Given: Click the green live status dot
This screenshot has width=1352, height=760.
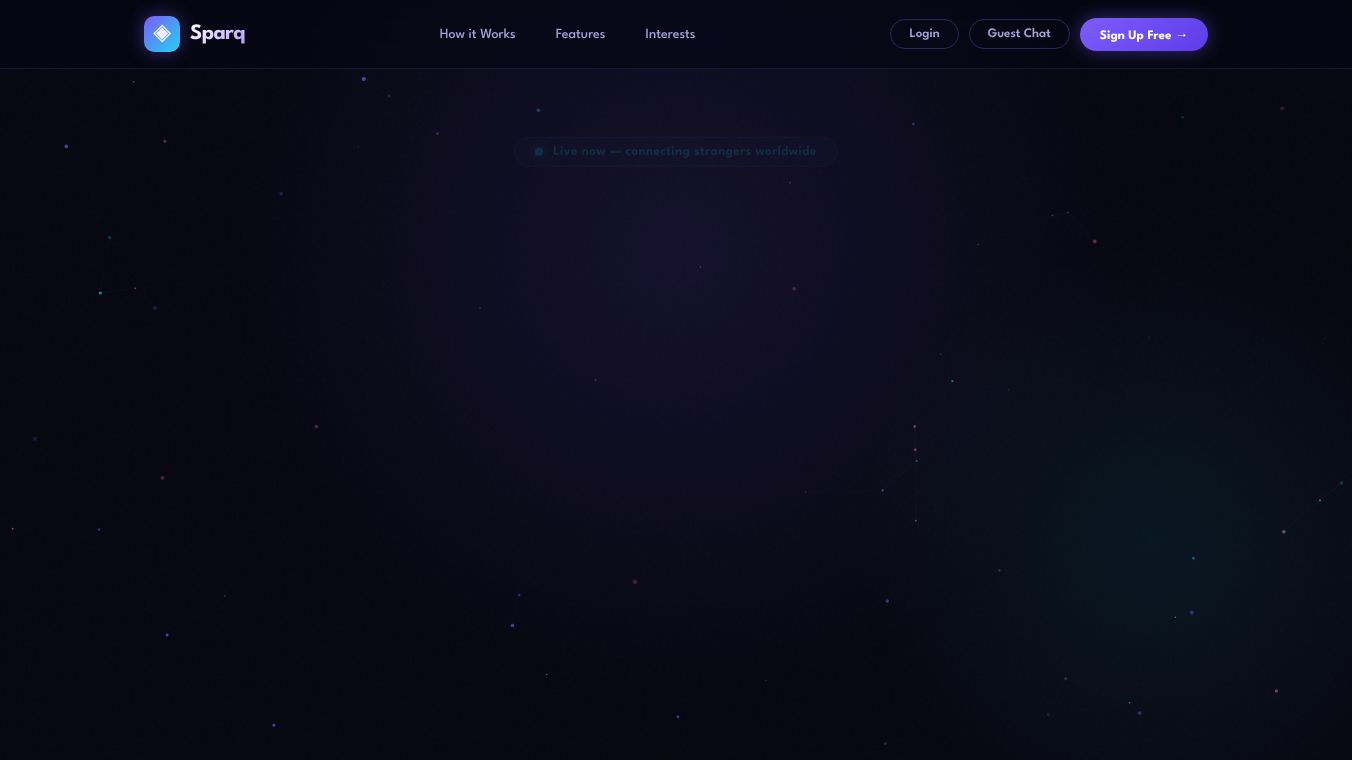Looking at the screenshot, I should [x=539, y=152].
